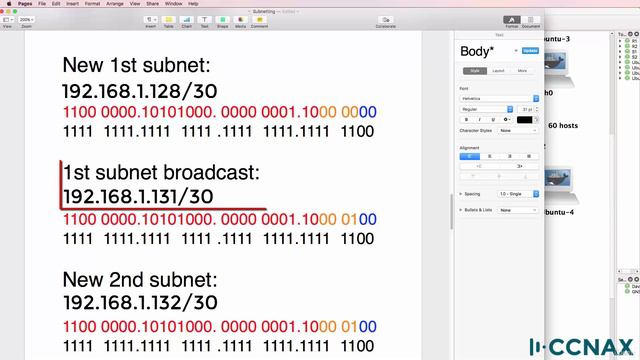Click the Collaborate toolbar button
The image size is (640, 360).
click(x=386, y=20)
